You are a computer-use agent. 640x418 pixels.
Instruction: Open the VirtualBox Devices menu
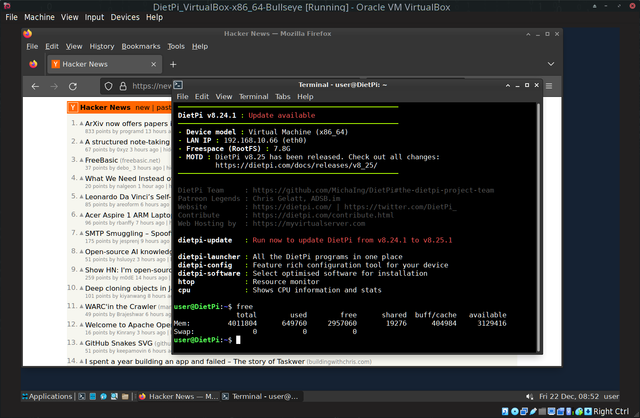click(125, 17)
